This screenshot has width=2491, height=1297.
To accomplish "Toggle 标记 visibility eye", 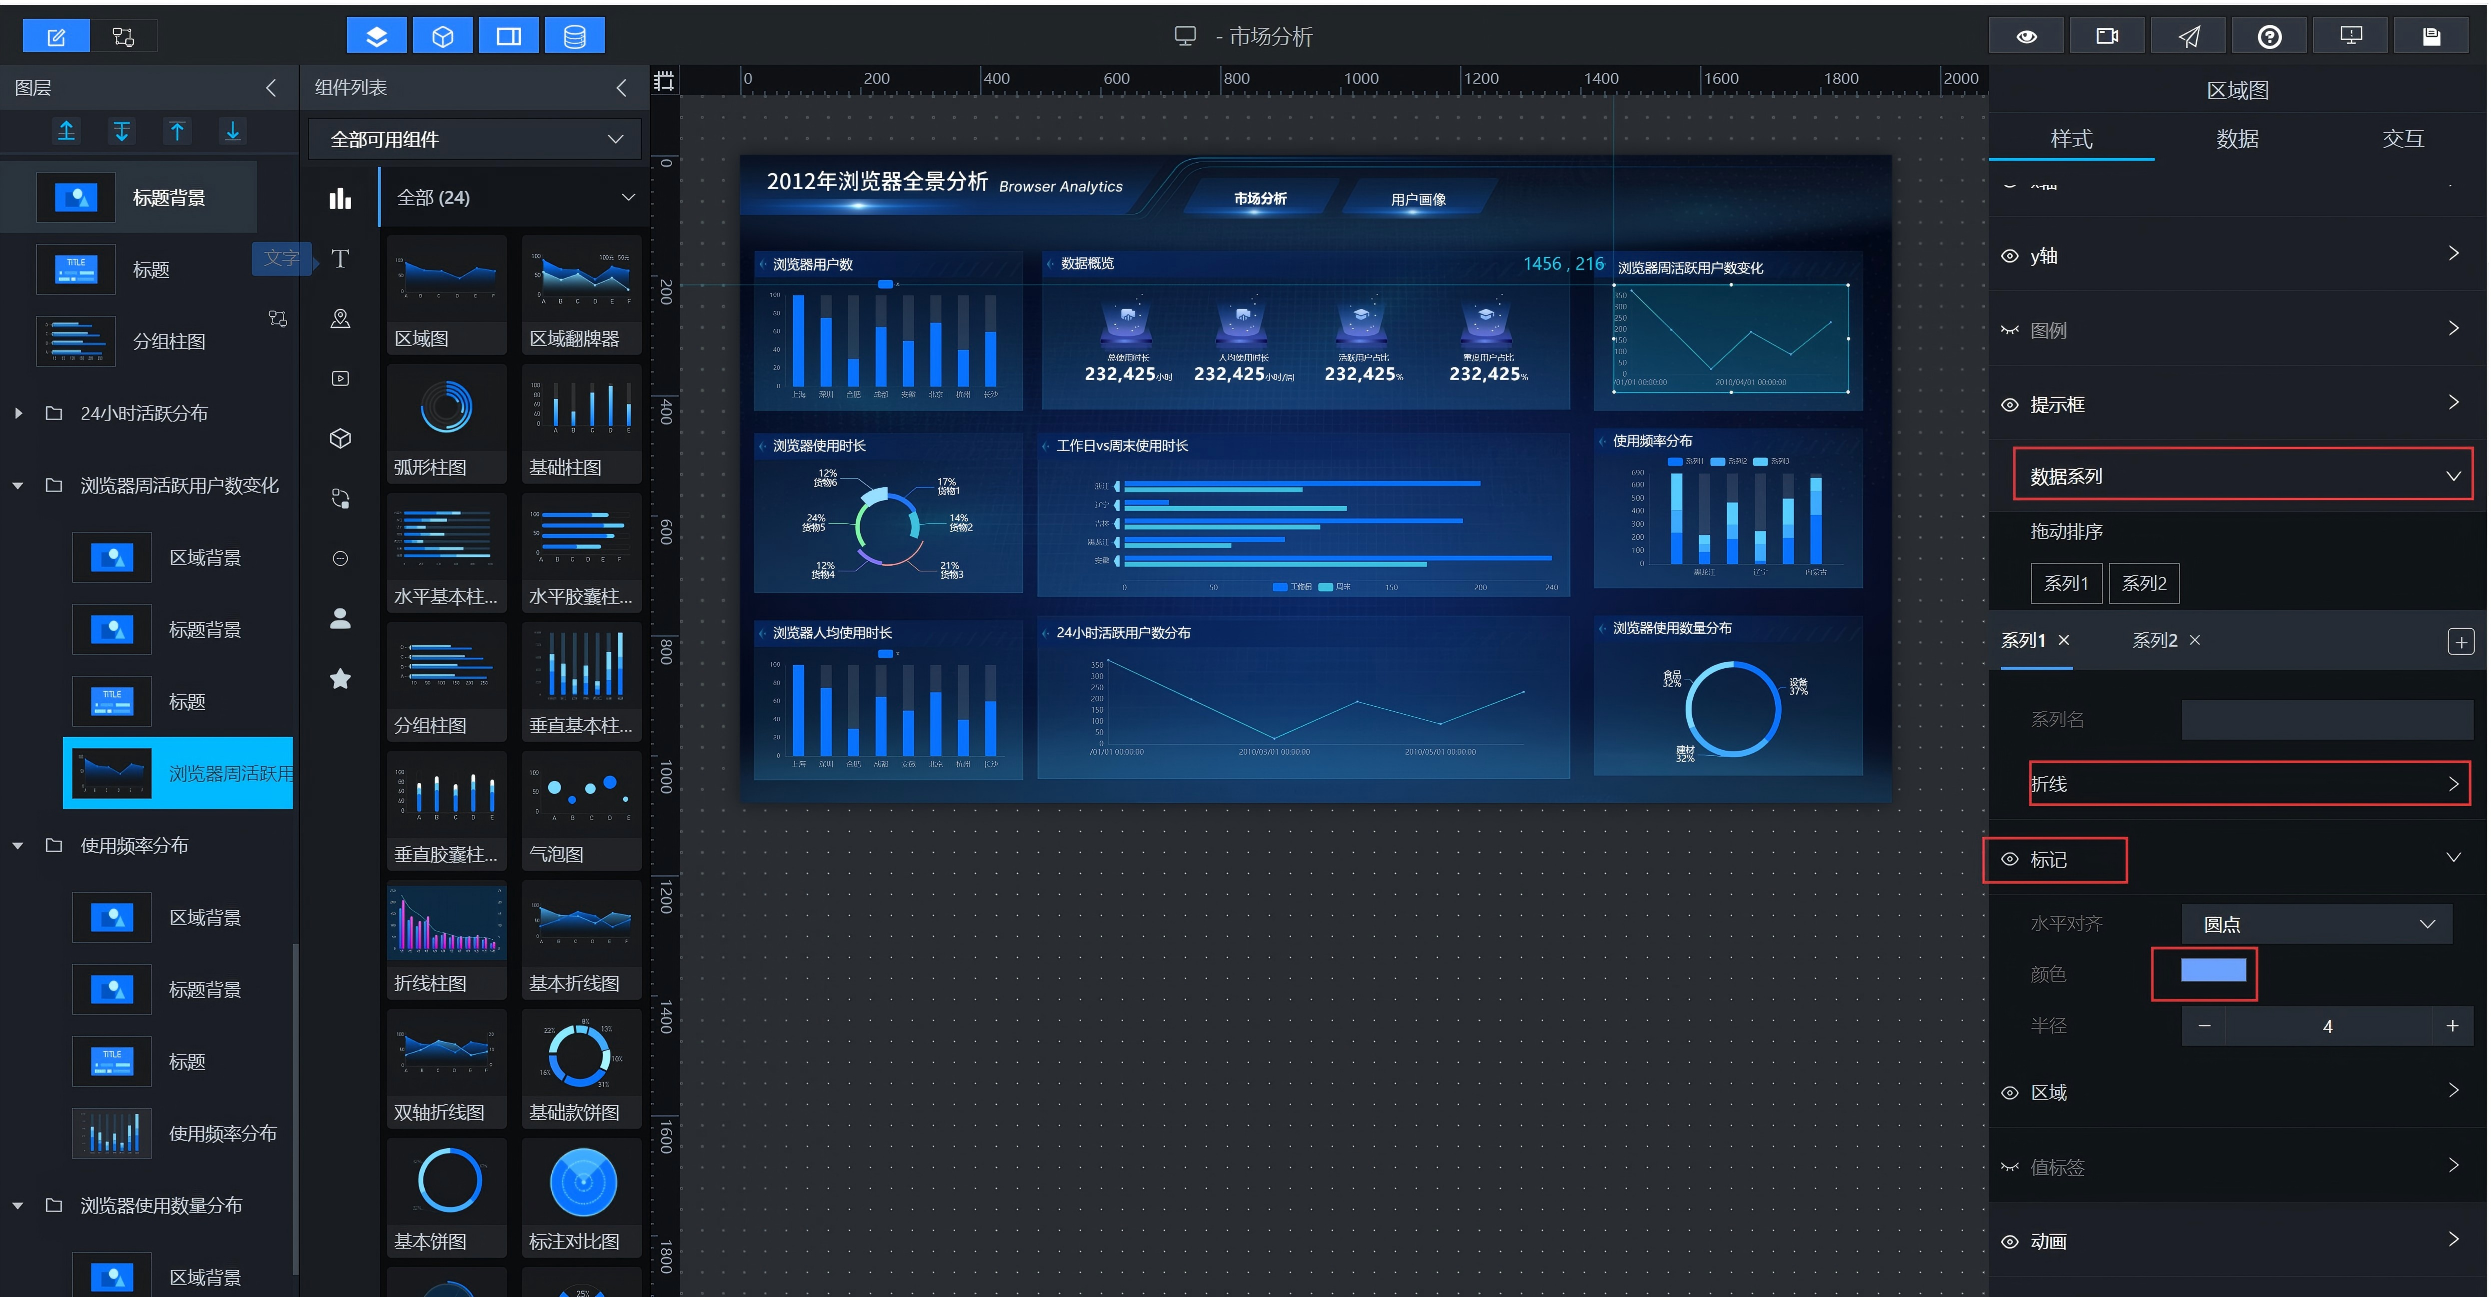I will 2009,859.
